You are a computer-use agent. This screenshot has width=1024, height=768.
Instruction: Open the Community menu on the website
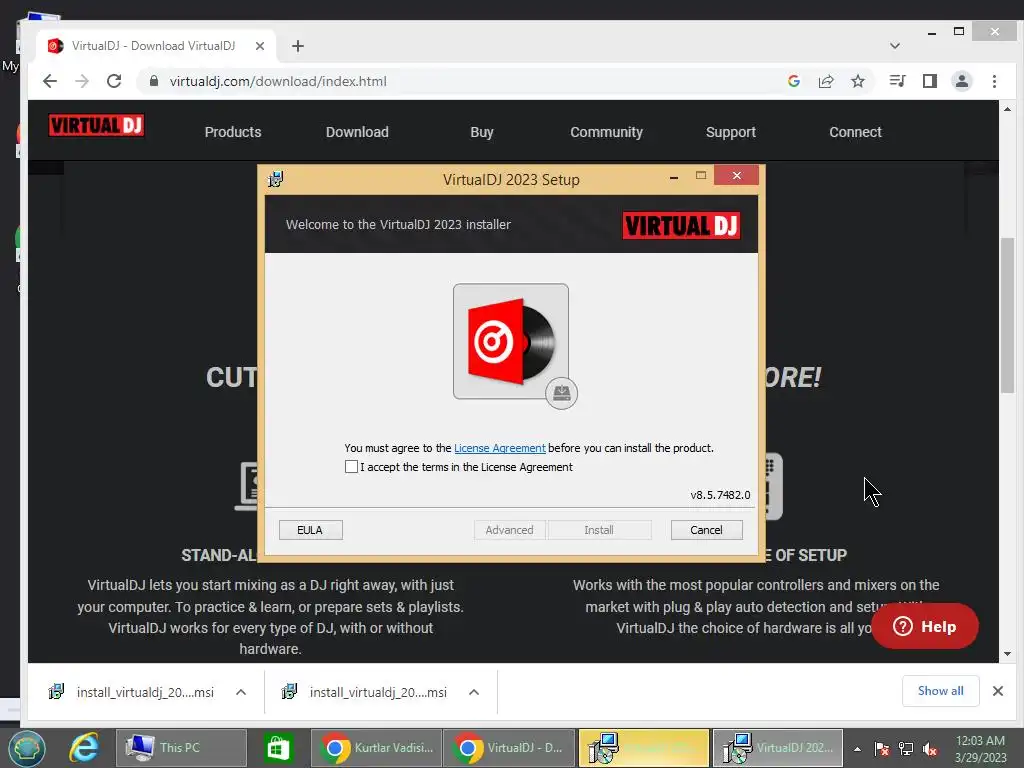coord(606,132)
